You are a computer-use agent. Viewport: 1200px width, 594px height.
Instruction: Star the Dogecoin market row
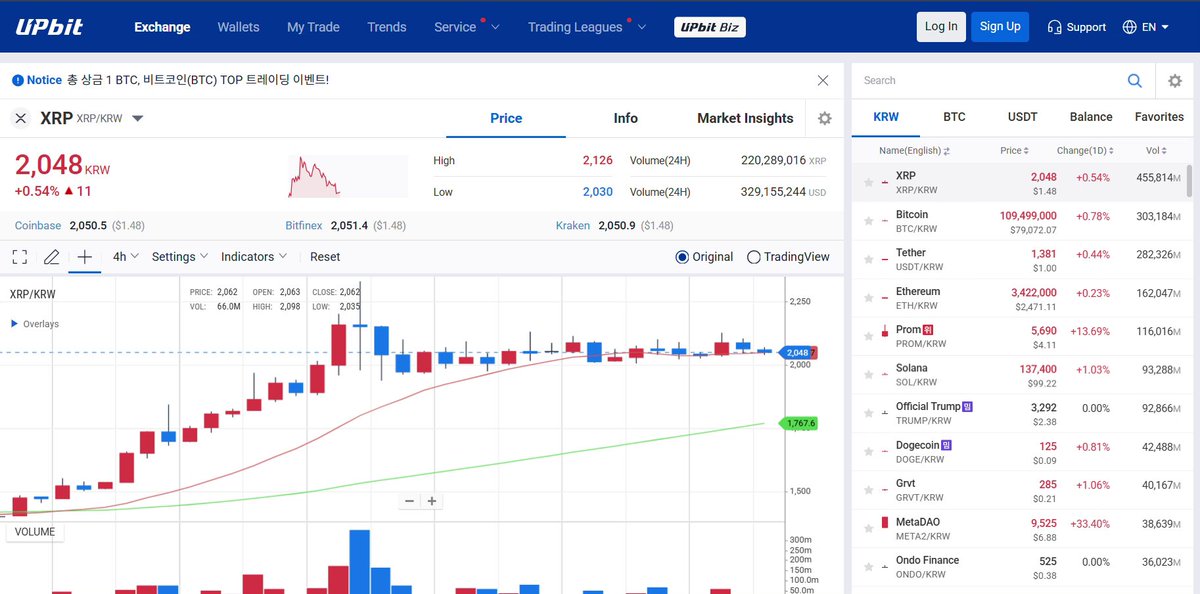click(x=868, y=452)
